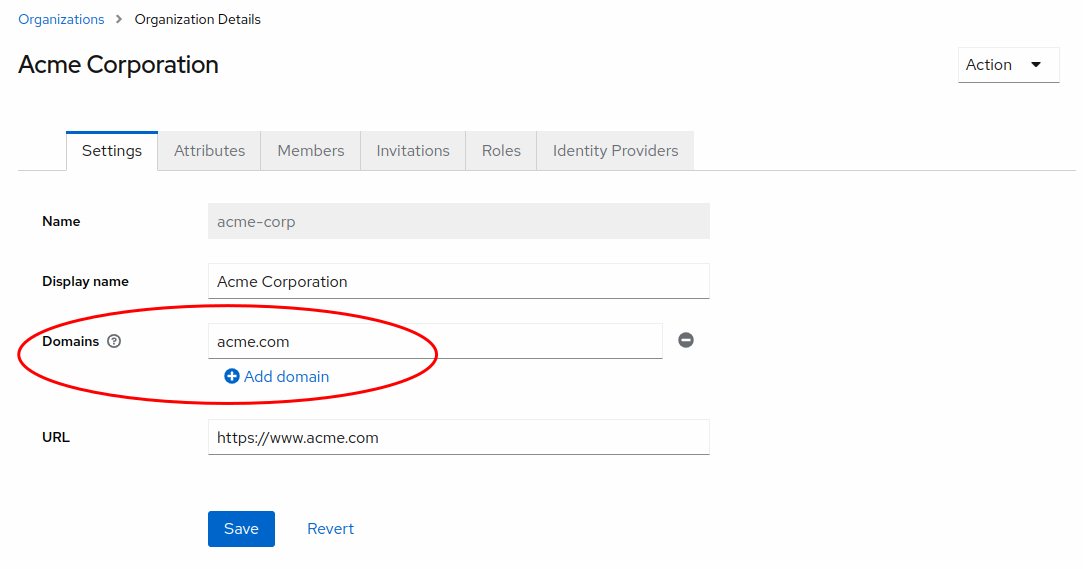Click the Acme Corporation page heading
Viewport: 1083px width, 569px height.
pos(118,65)
